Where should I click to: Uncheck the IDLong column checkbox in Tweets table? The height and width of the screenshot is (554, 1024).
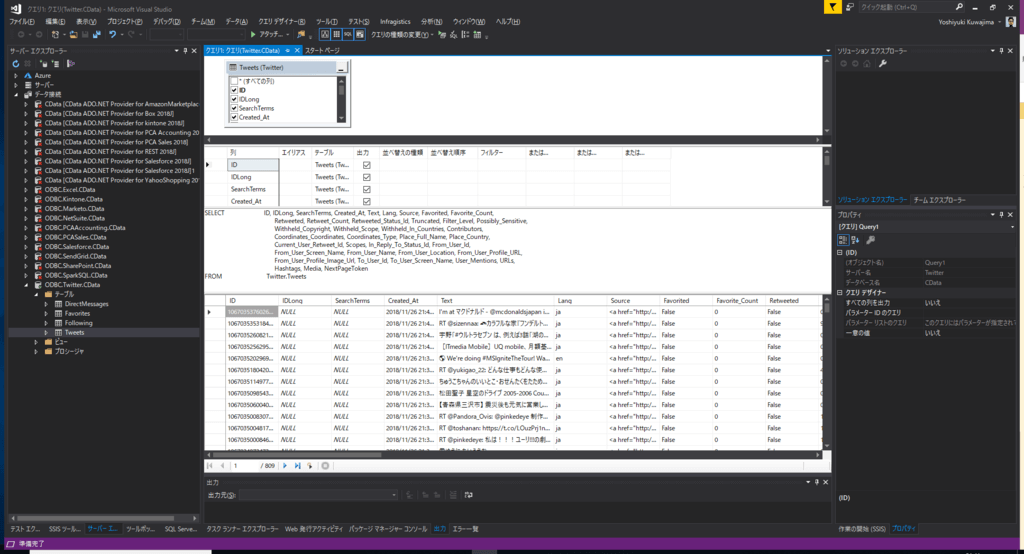(234, 99)
